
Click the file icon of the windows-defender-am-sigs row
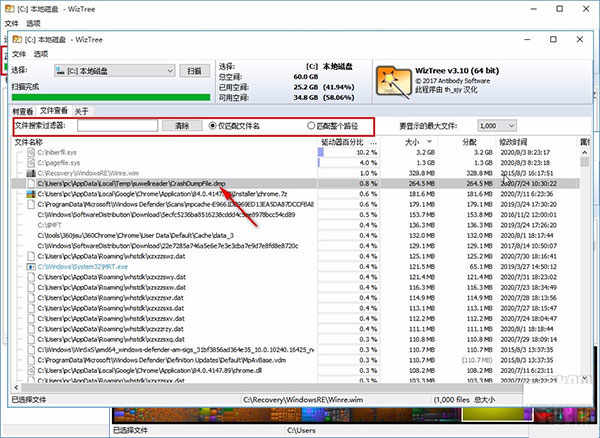(31, 349)
